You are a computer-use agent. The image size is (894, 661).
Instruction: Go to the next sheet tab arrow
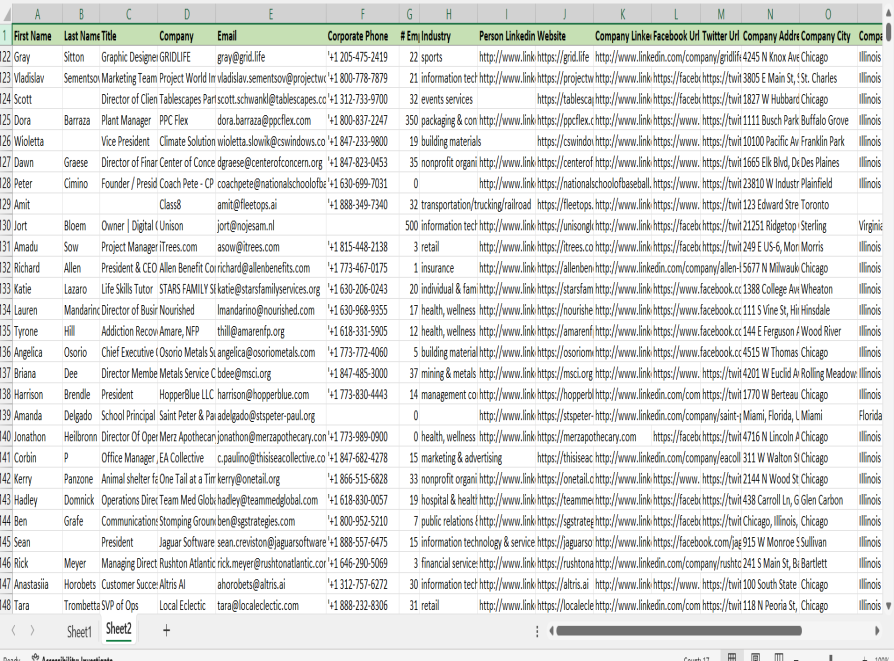tap(32, 630)
